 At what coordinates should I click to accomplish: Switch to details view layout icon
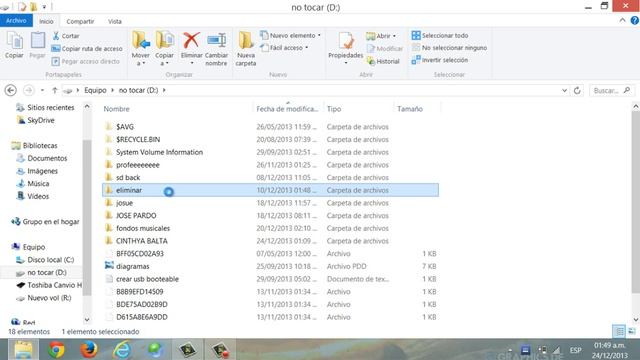pyautogui.click(x=620, y=331)
